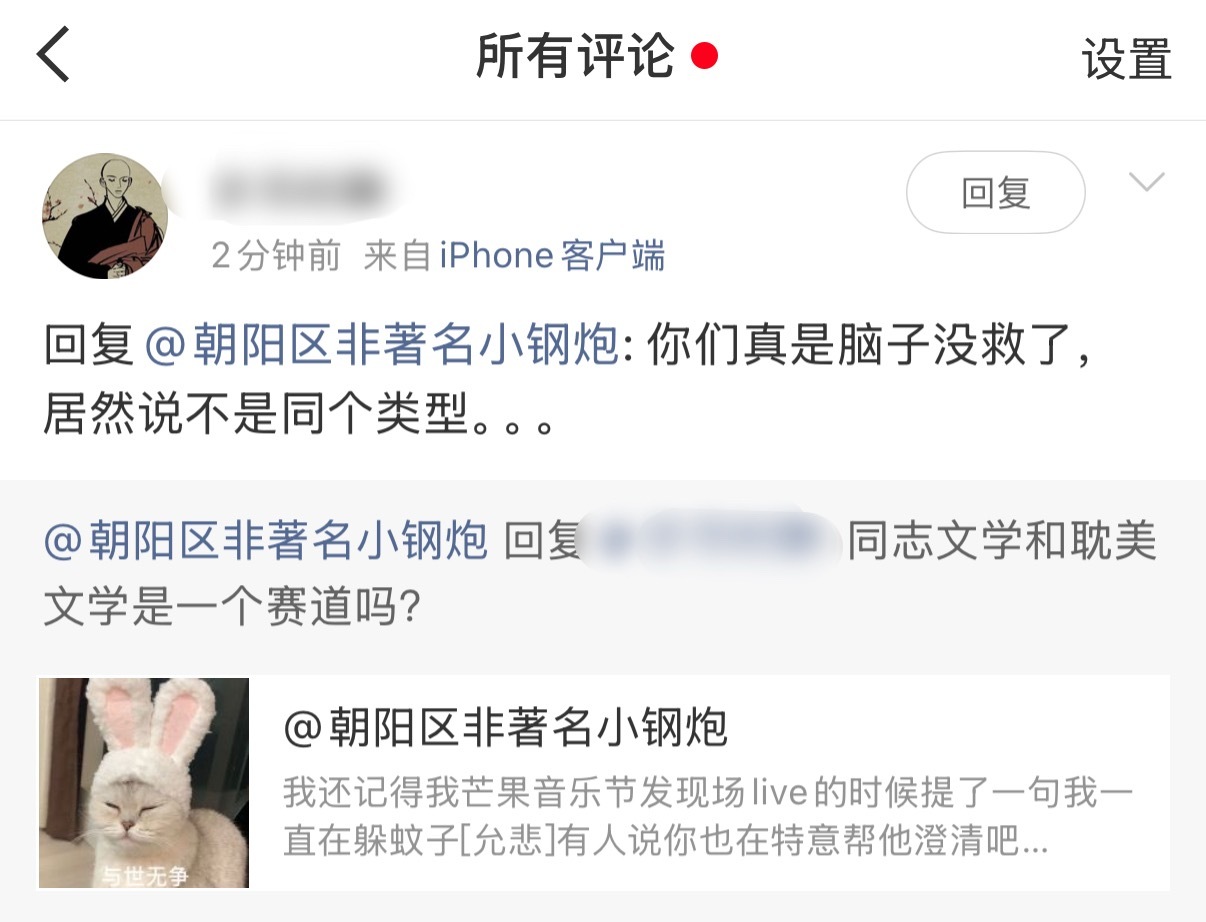Tap the 回复 reply button
The height and width of the screenshot is (922, 1206).
[x=995, y=192]
